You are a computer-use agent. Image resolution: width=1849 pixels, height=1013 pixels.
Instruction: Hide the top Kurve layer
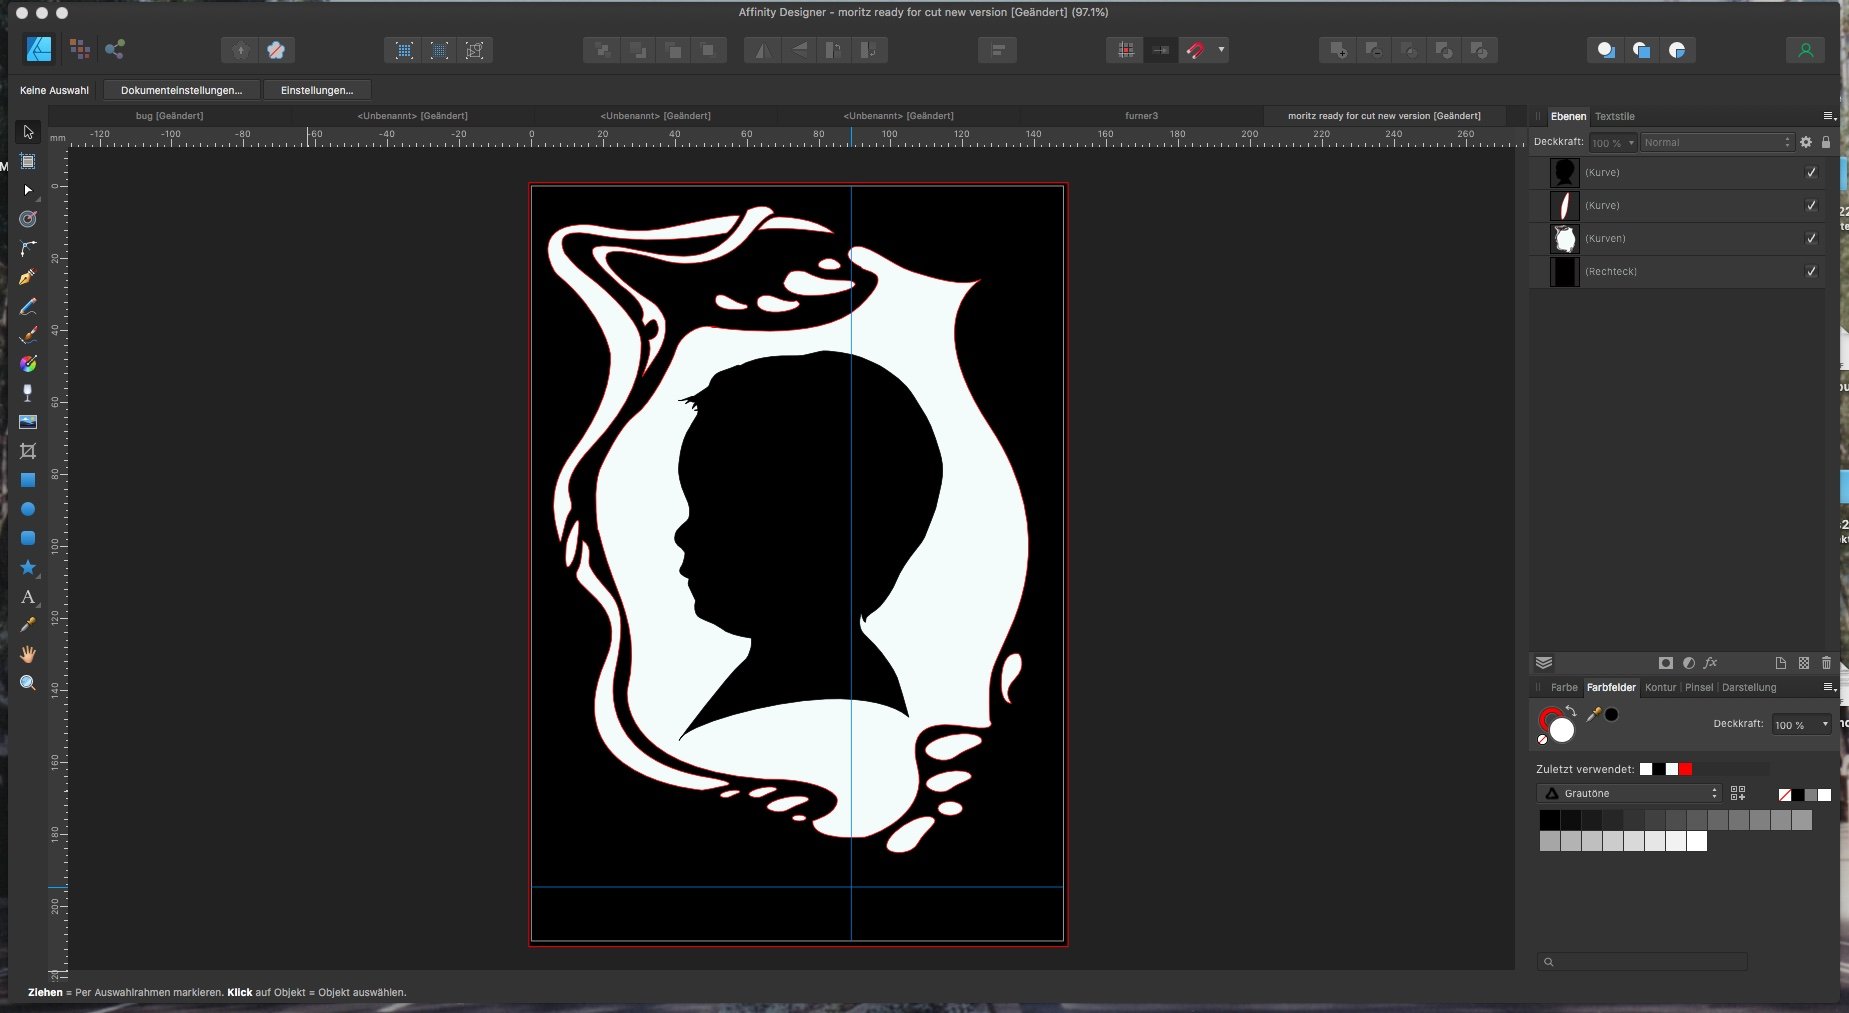click(x=1811, y=172)
